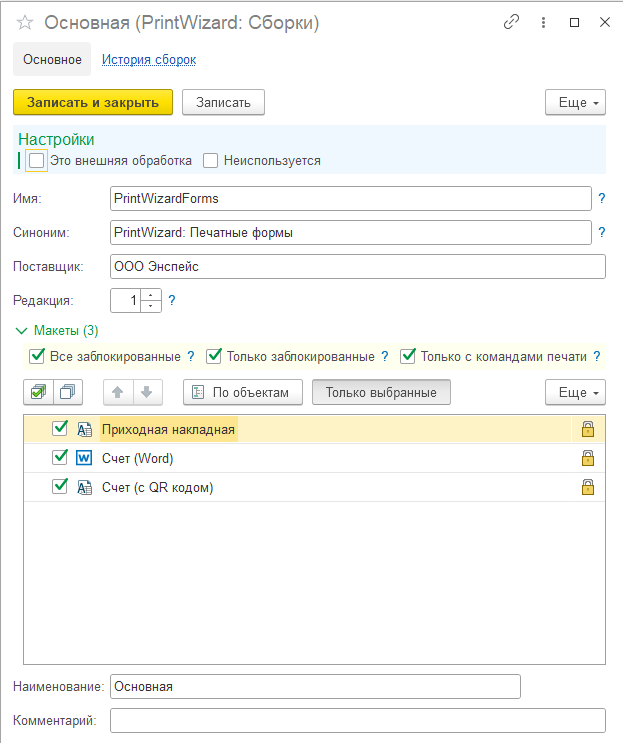The width and height of the screenshot is (623, 743).
Task: Move selected template down with arrow
Action: click(x=147, y=392)
